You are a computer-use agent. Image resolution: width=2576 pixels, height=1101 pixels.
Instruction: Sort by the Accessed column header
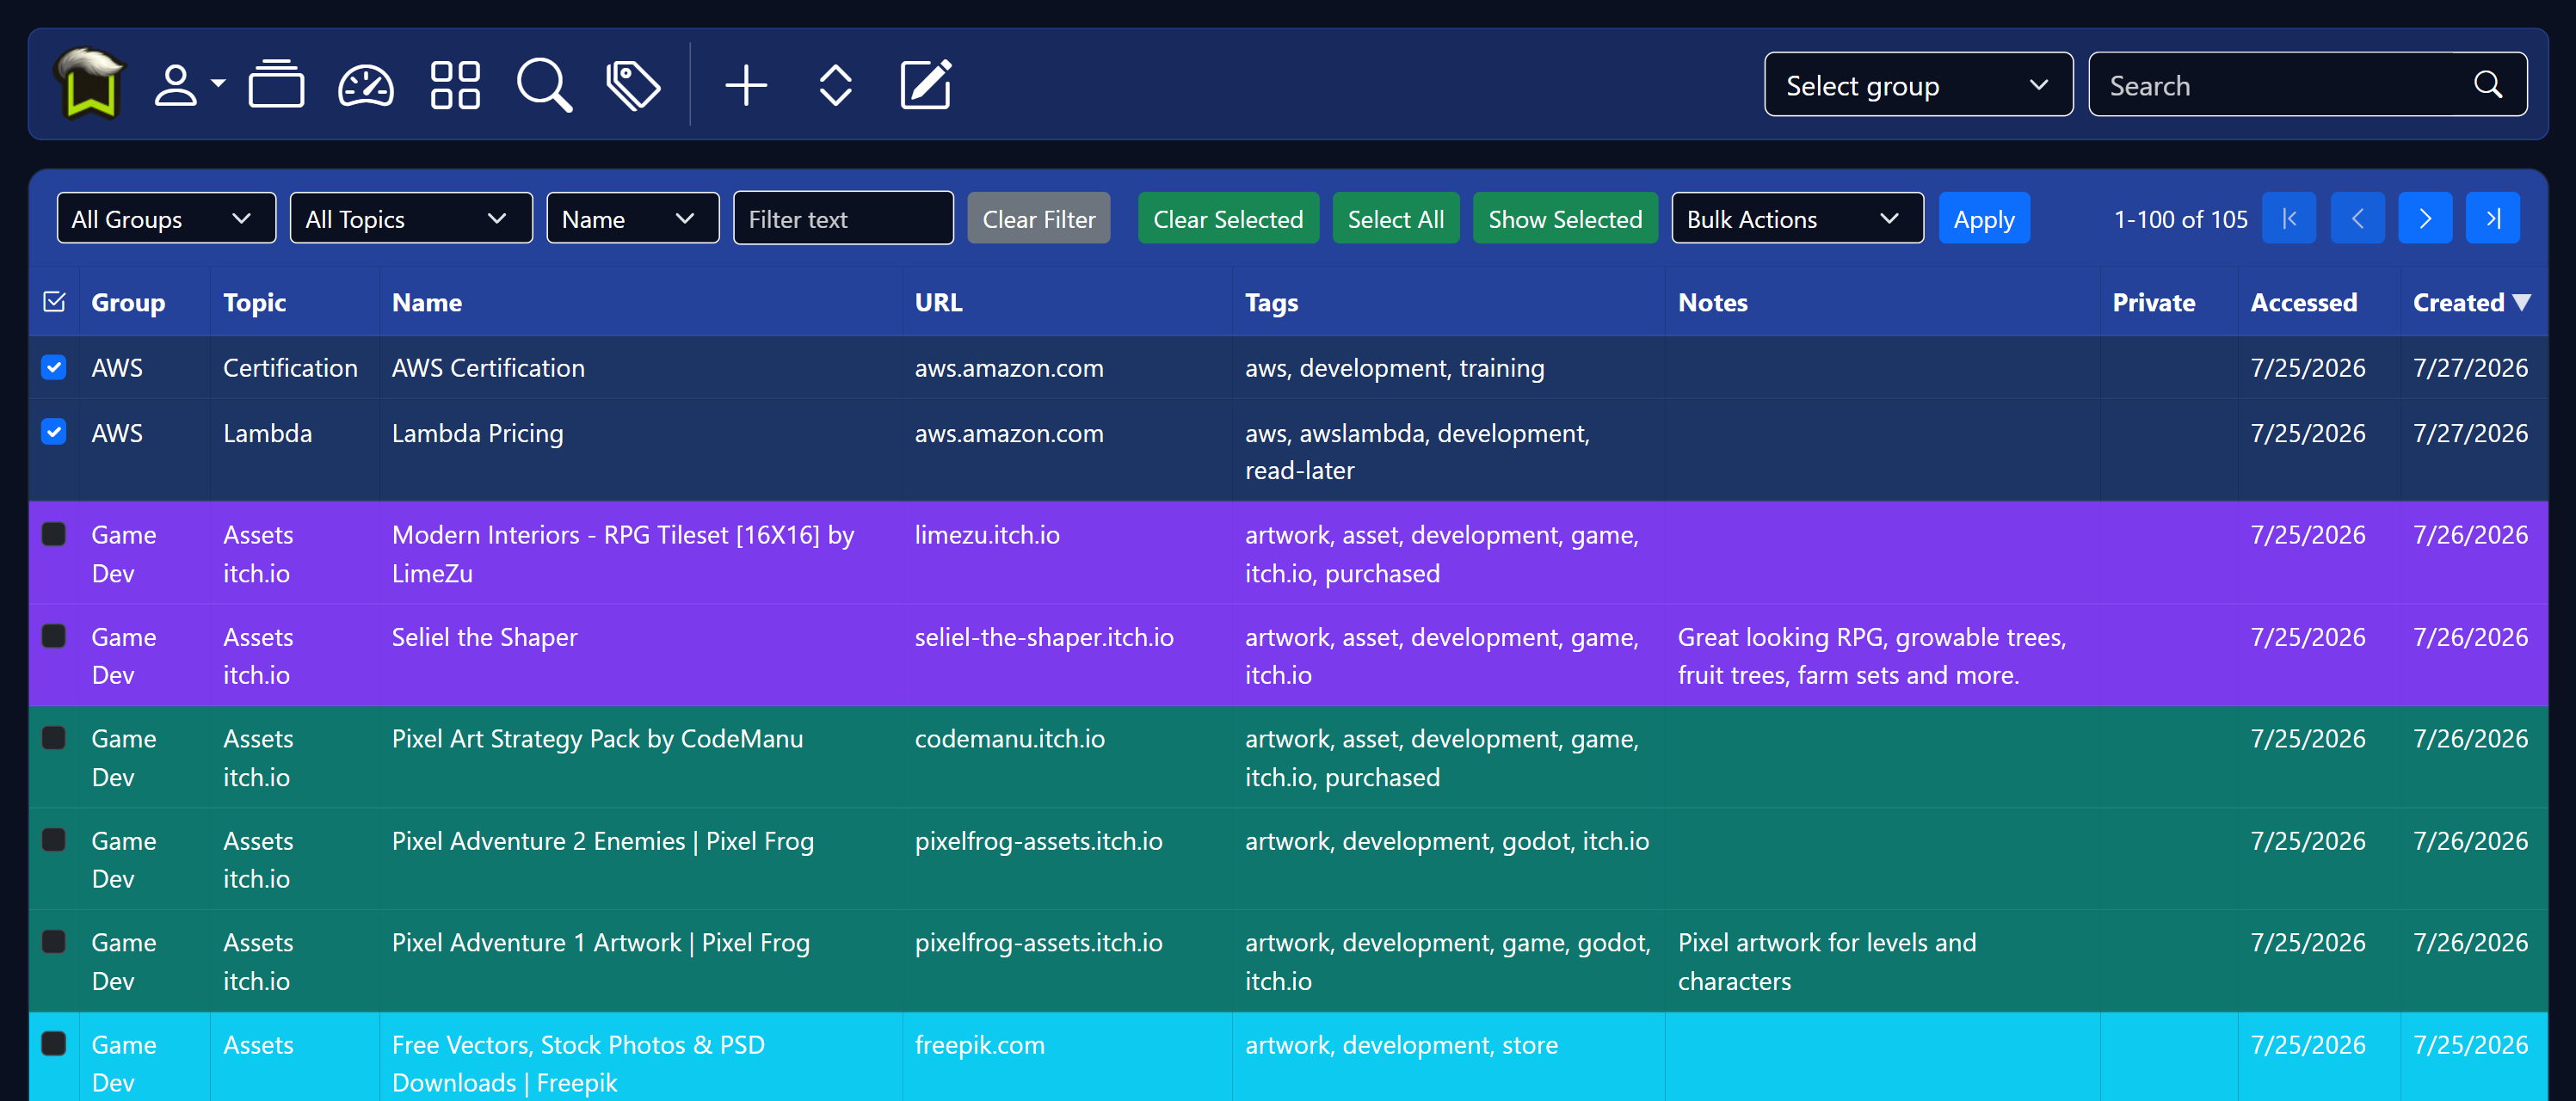(x=2303, y=302)
